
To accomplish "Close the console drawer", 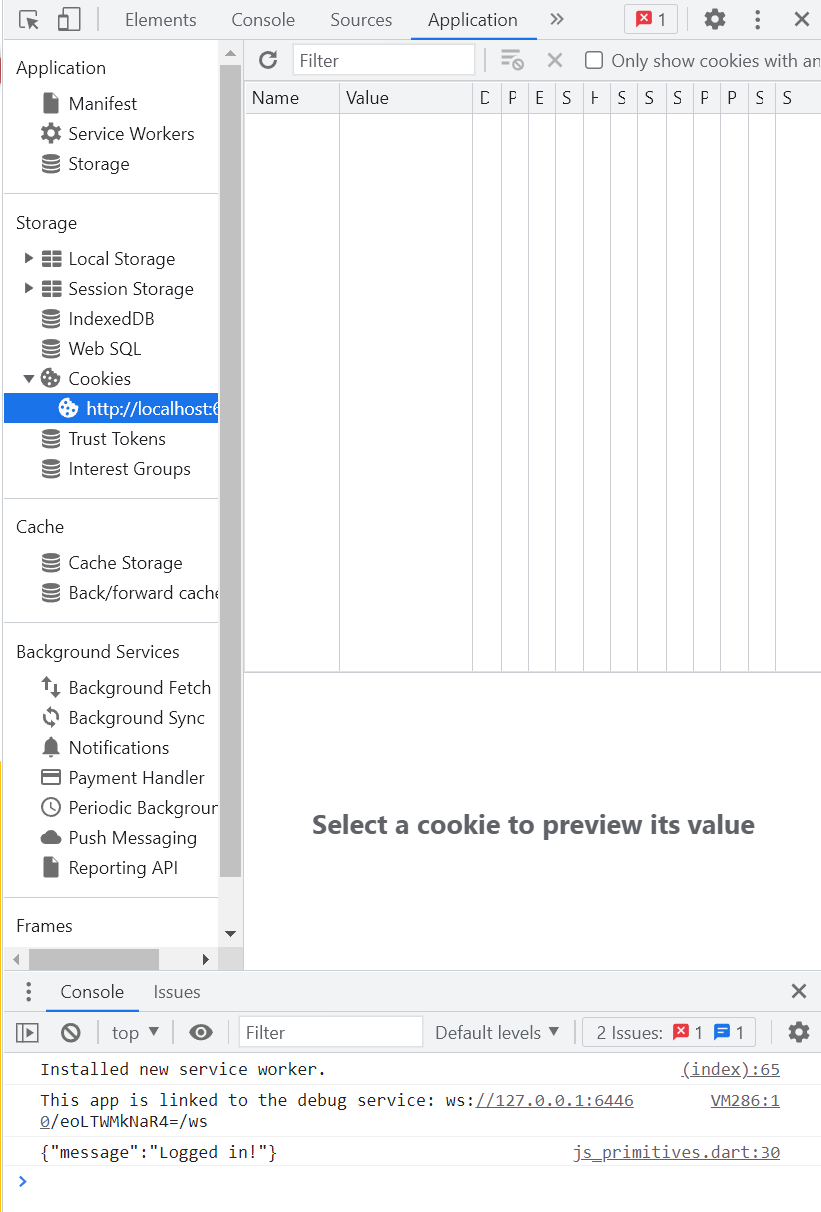I will pos(799,991).
